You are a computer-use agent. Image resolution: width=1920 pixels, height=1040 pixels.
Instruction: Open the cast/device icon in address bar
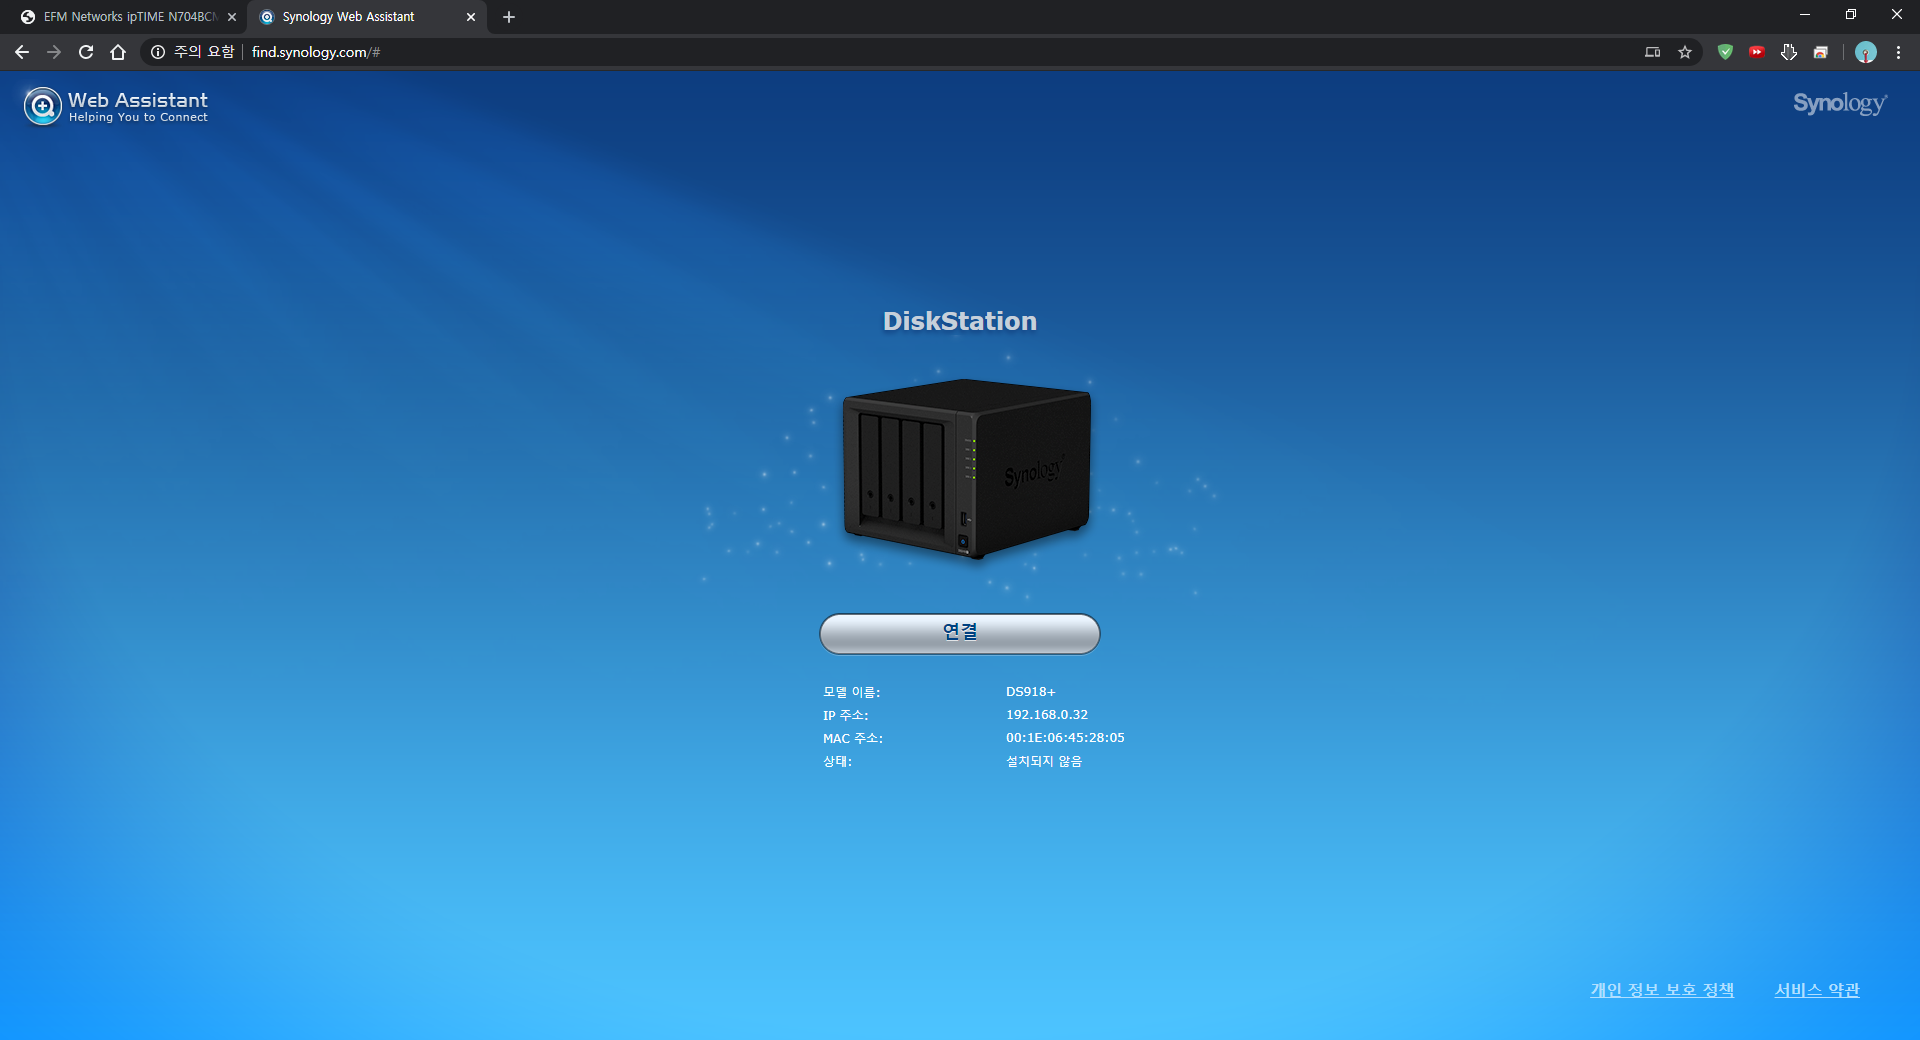[1653, 52]
